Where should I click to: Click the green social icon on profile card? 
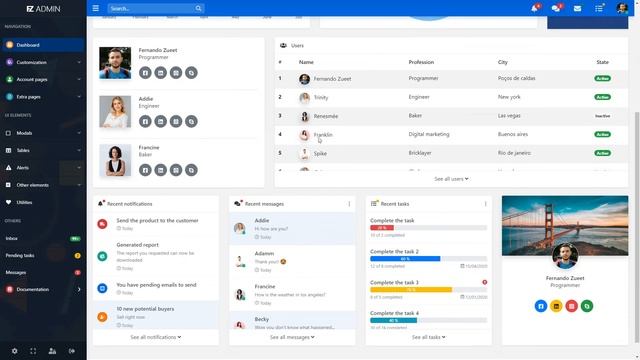[x=587, y=306]
